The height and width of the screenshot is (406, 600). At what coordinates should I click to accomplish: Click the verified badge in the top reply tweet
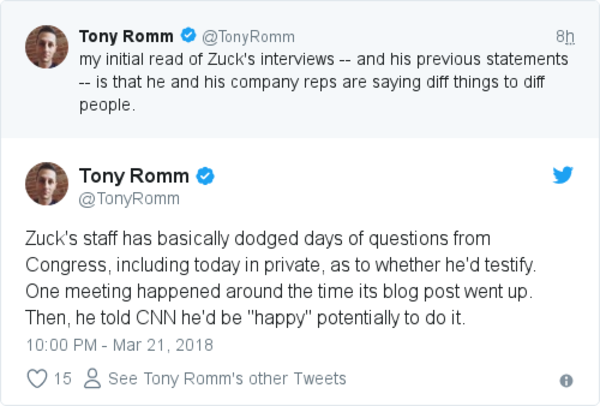click(188, 37)
